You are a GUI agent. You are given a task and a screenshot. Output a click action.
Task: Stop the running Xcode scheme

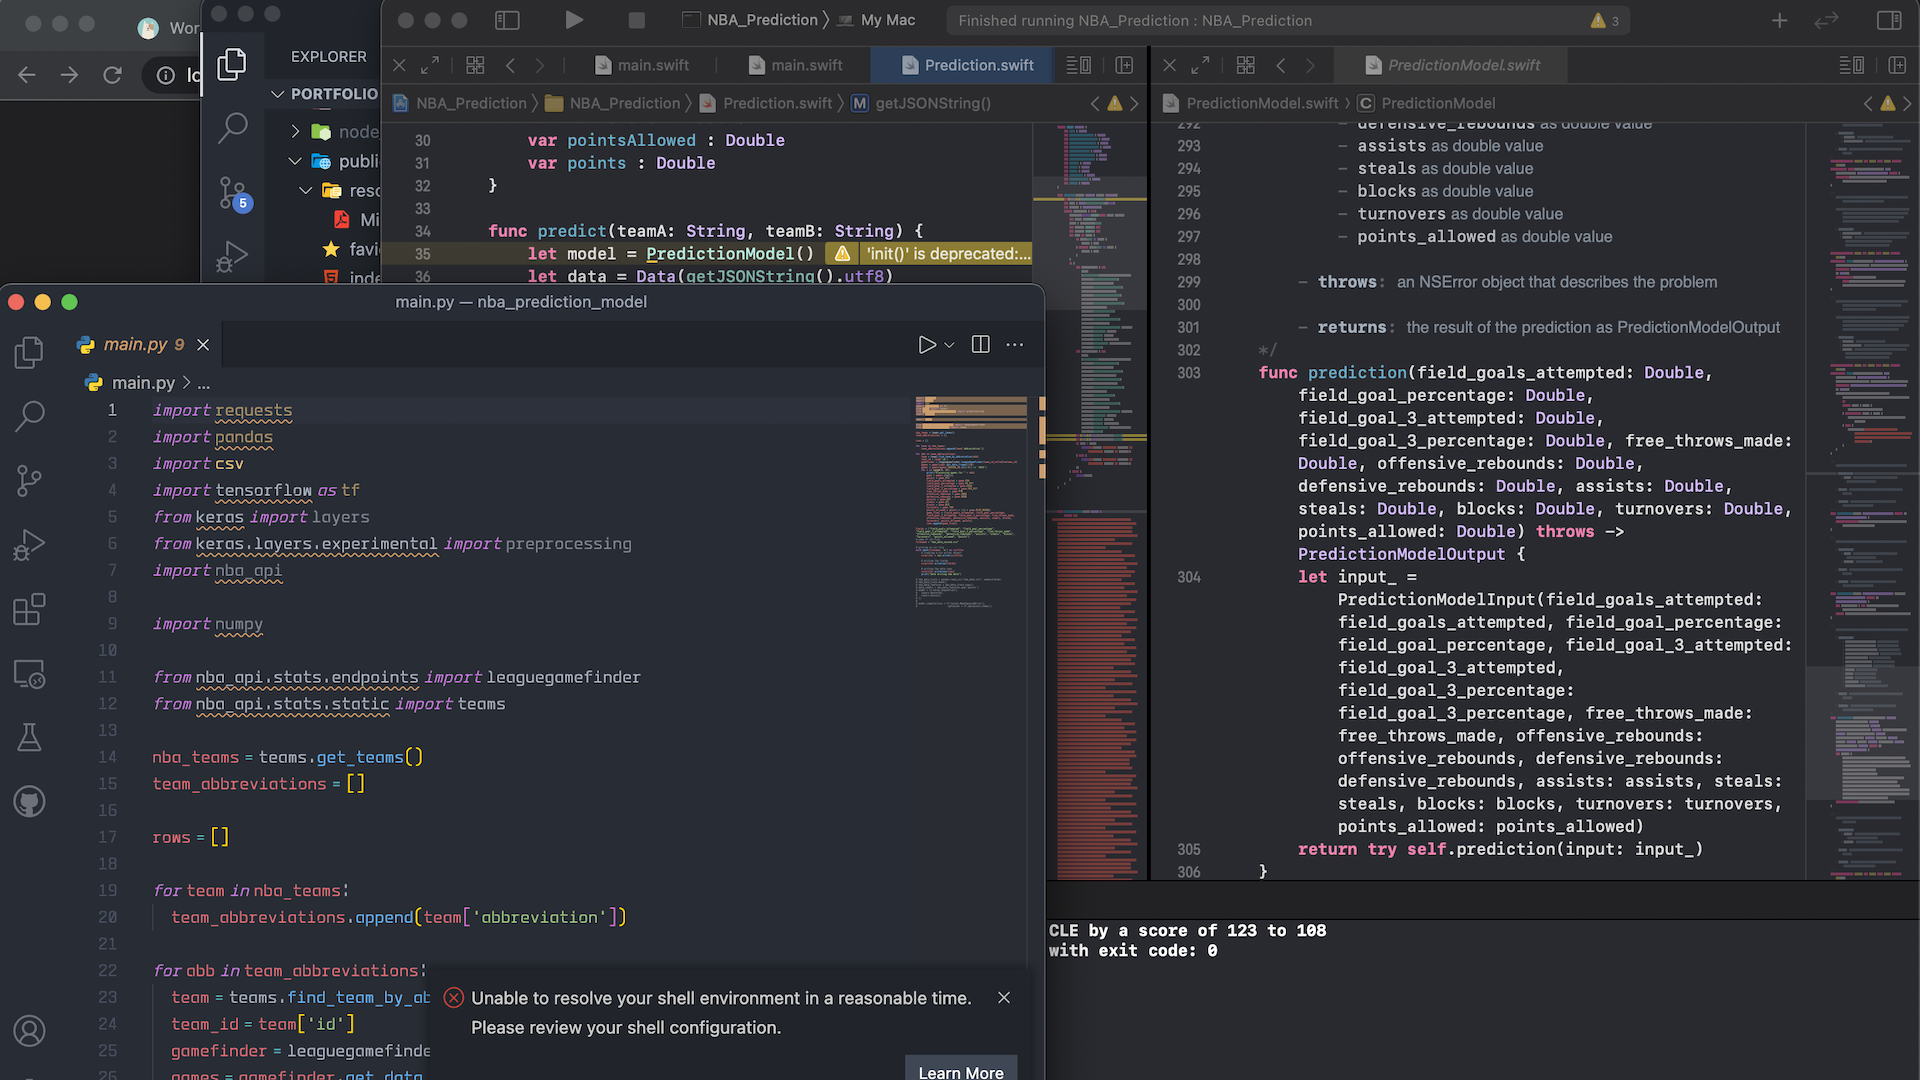[636, 20]
